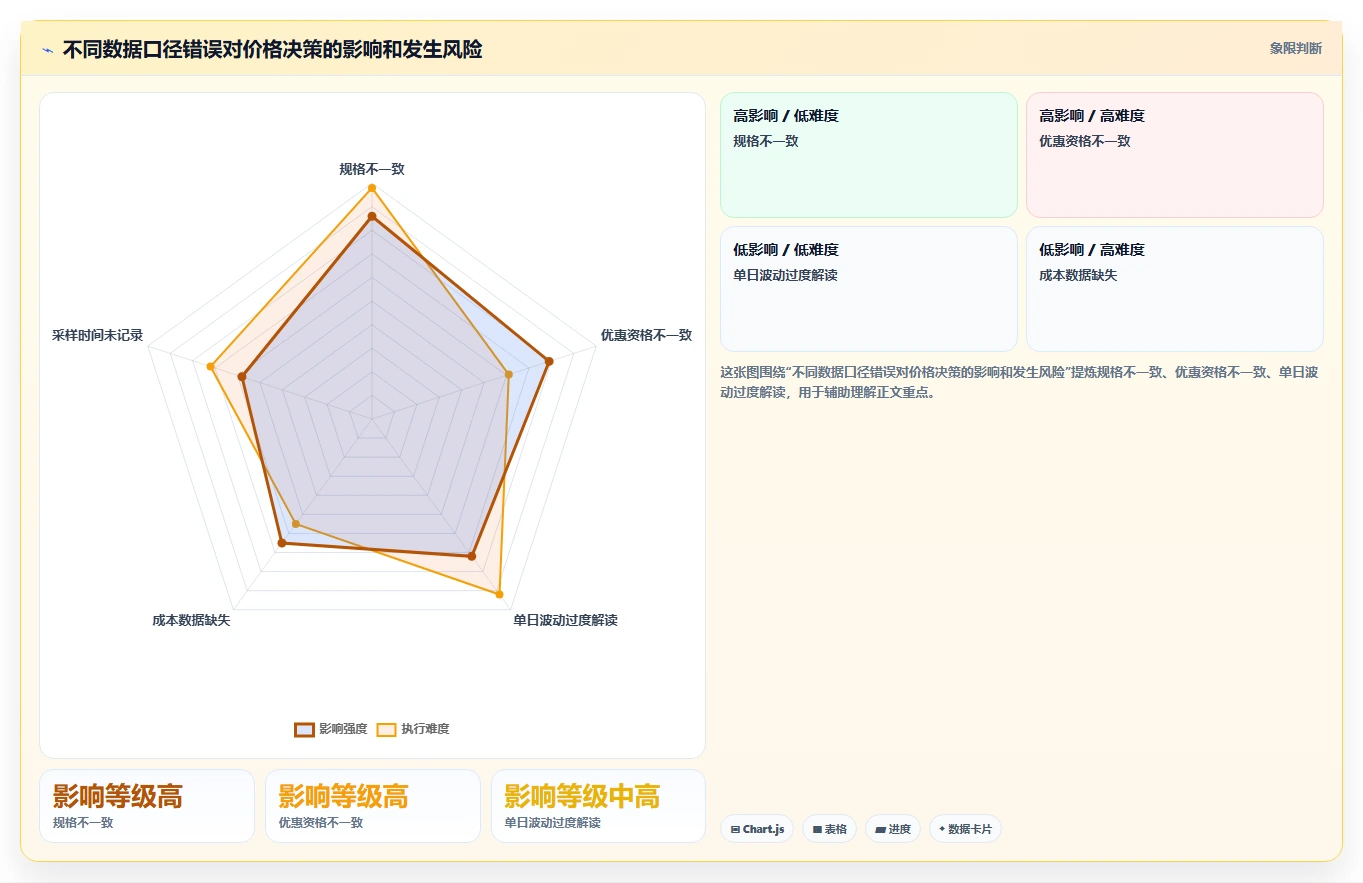Open the 高影响 / 高难度 quadrant card
The image size is (1363, 883).
[1174, 155]
